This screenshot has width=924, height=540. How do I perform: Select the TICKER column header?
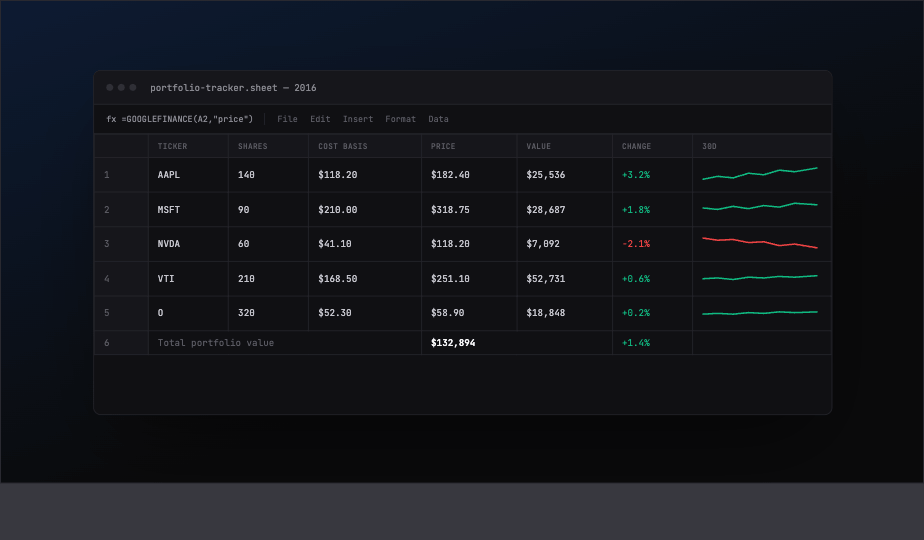pyautogui.click(x=189, y=146)
